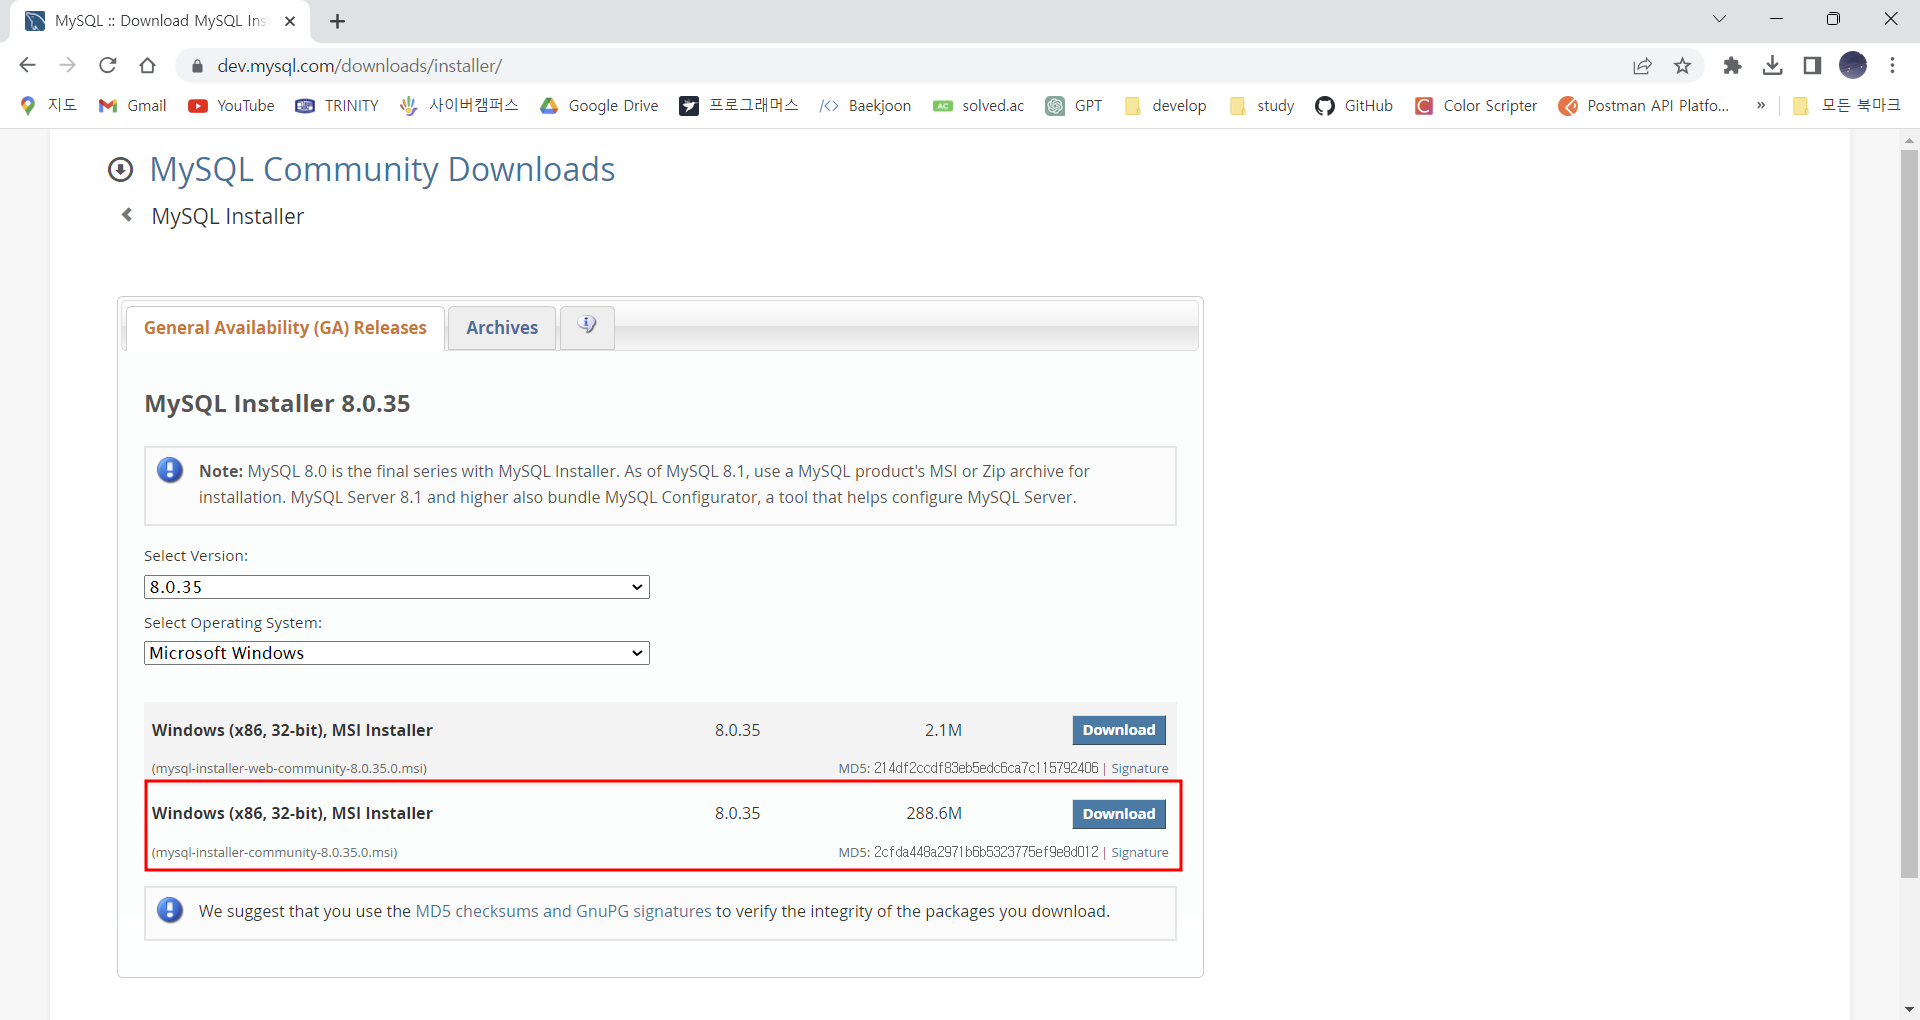Screen dimensions: 1920x1020
Task: Download the 288.6M community installer
Action: [1119, 814]
